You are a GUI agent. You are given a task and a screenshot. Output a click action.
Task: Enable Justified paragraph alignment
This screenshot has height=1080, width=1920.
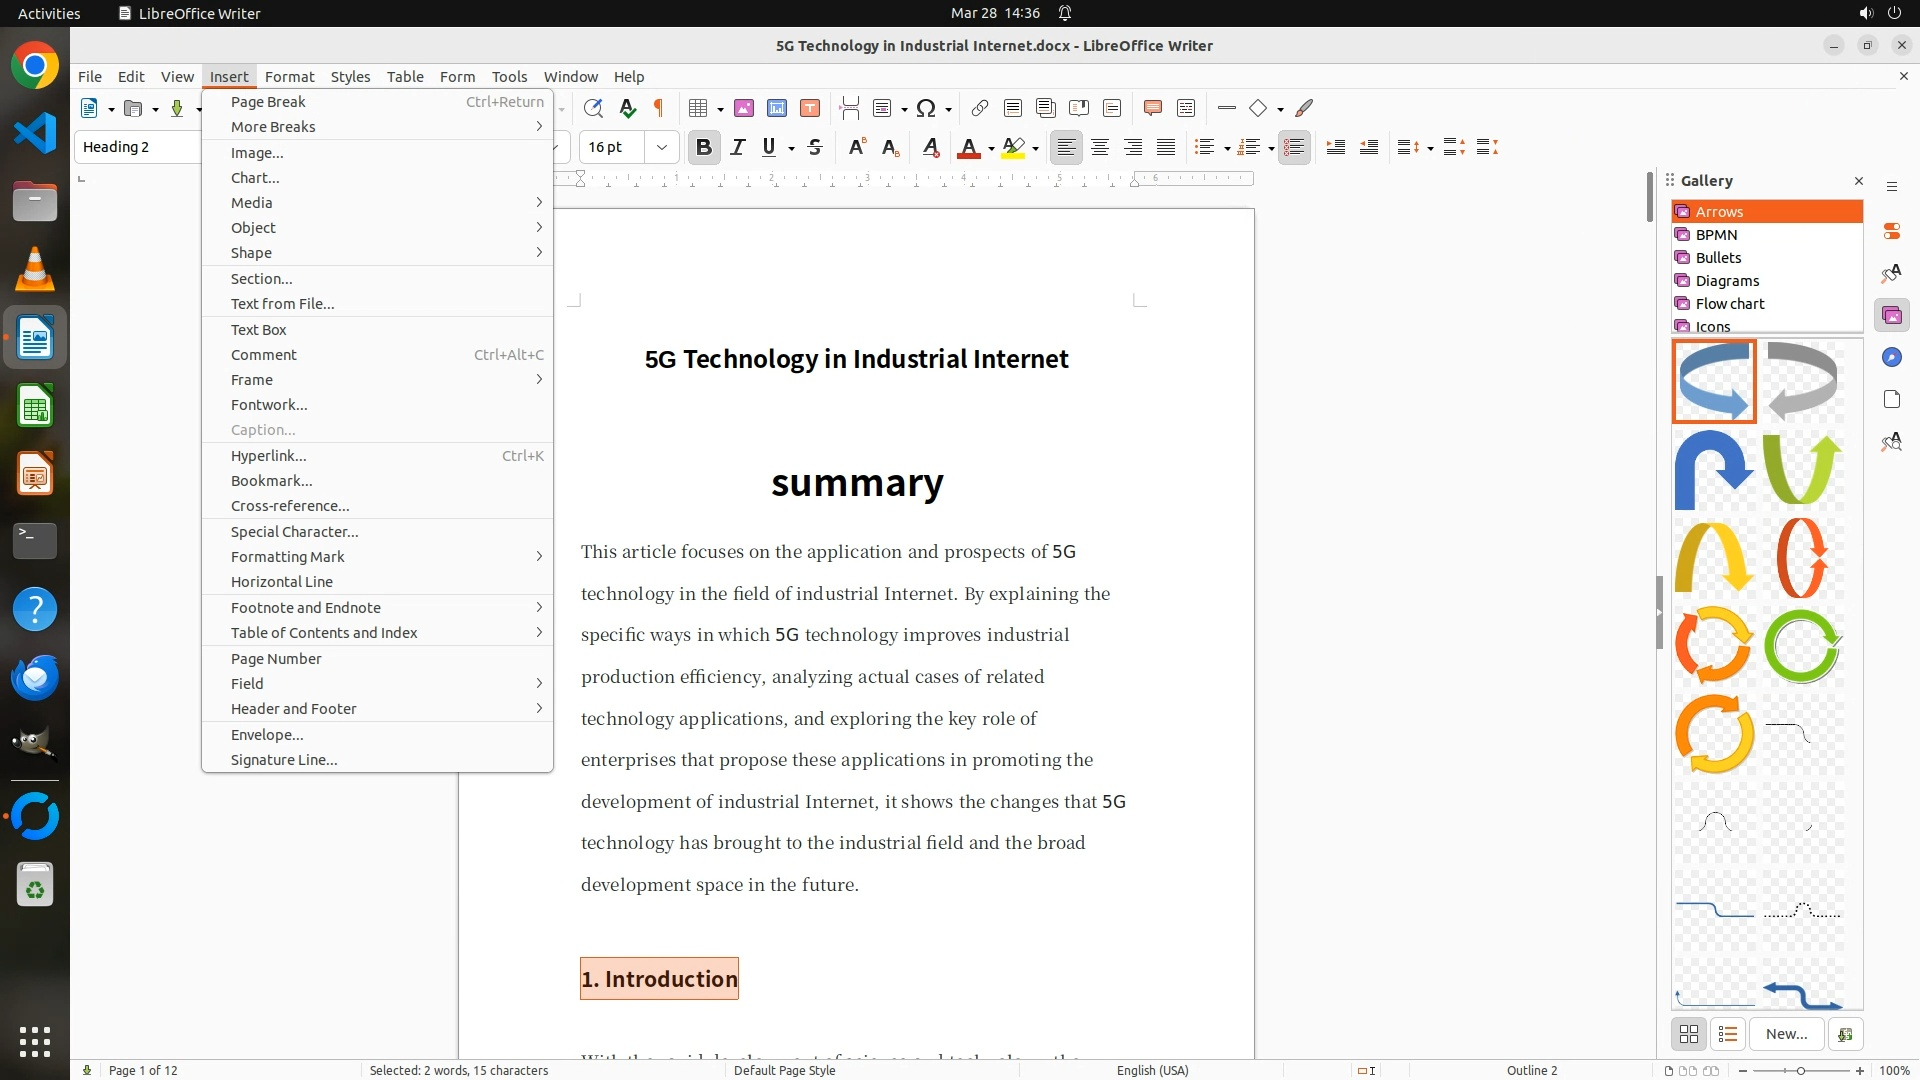[x=1166, y=147]
